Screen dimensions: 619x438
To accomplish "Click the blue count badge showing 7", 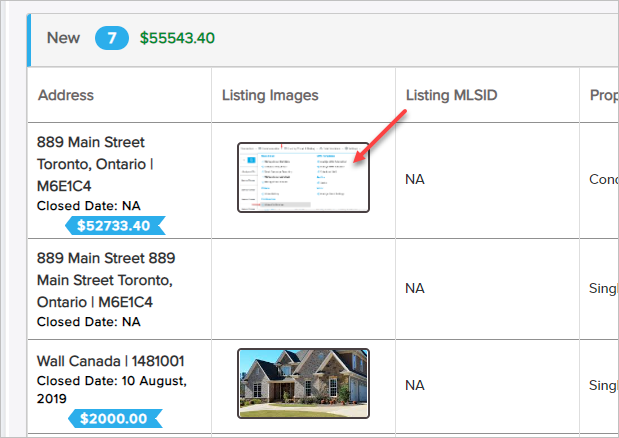I will pyautogui.click(x=111, y=38).
